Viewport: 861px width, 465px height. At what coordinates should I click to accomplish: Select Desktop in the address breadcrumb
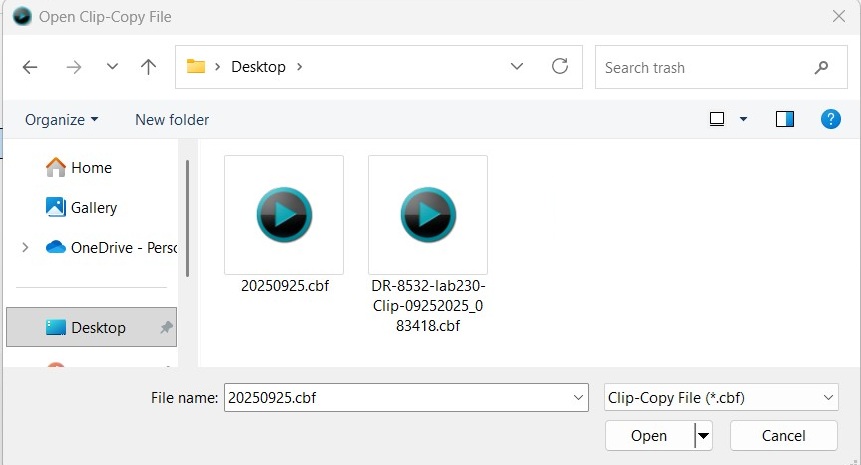coord(258,67)
